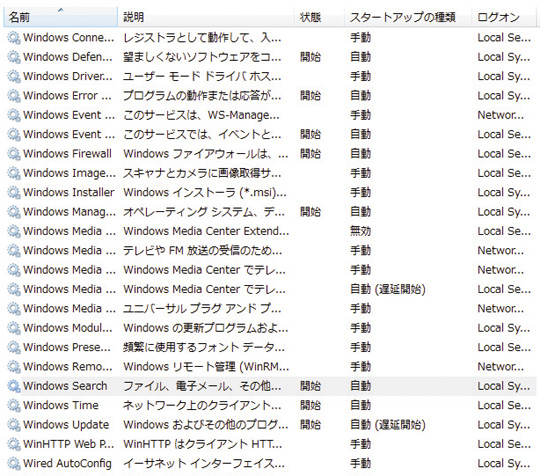540x476 pixels.
Task: Click the gear icon beside Windows Installer
Action: pos(14,192)
